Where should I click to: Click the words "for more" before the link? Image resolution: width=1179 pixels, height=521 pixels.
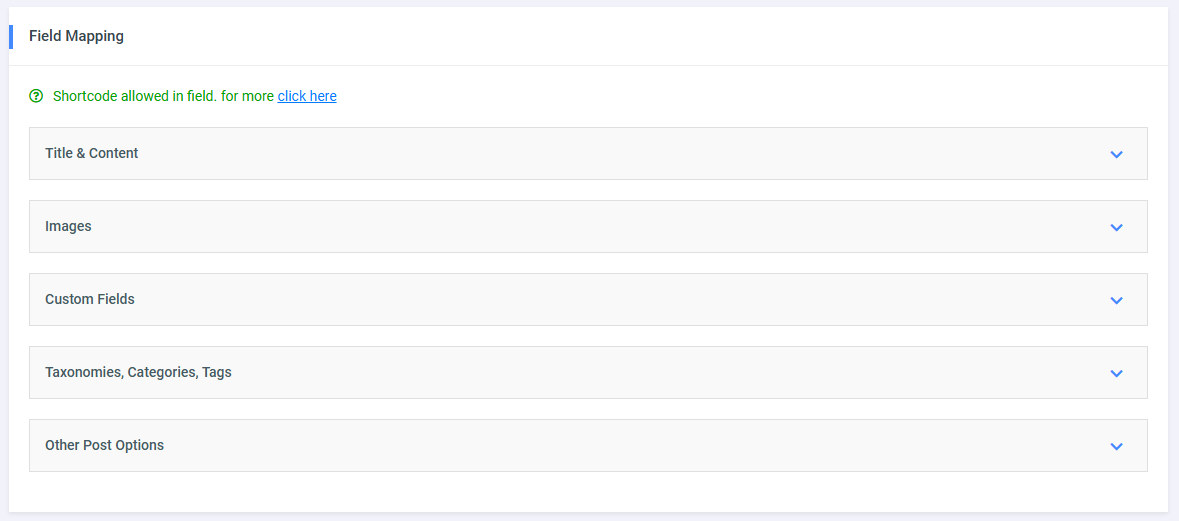[x=247, y=96]
